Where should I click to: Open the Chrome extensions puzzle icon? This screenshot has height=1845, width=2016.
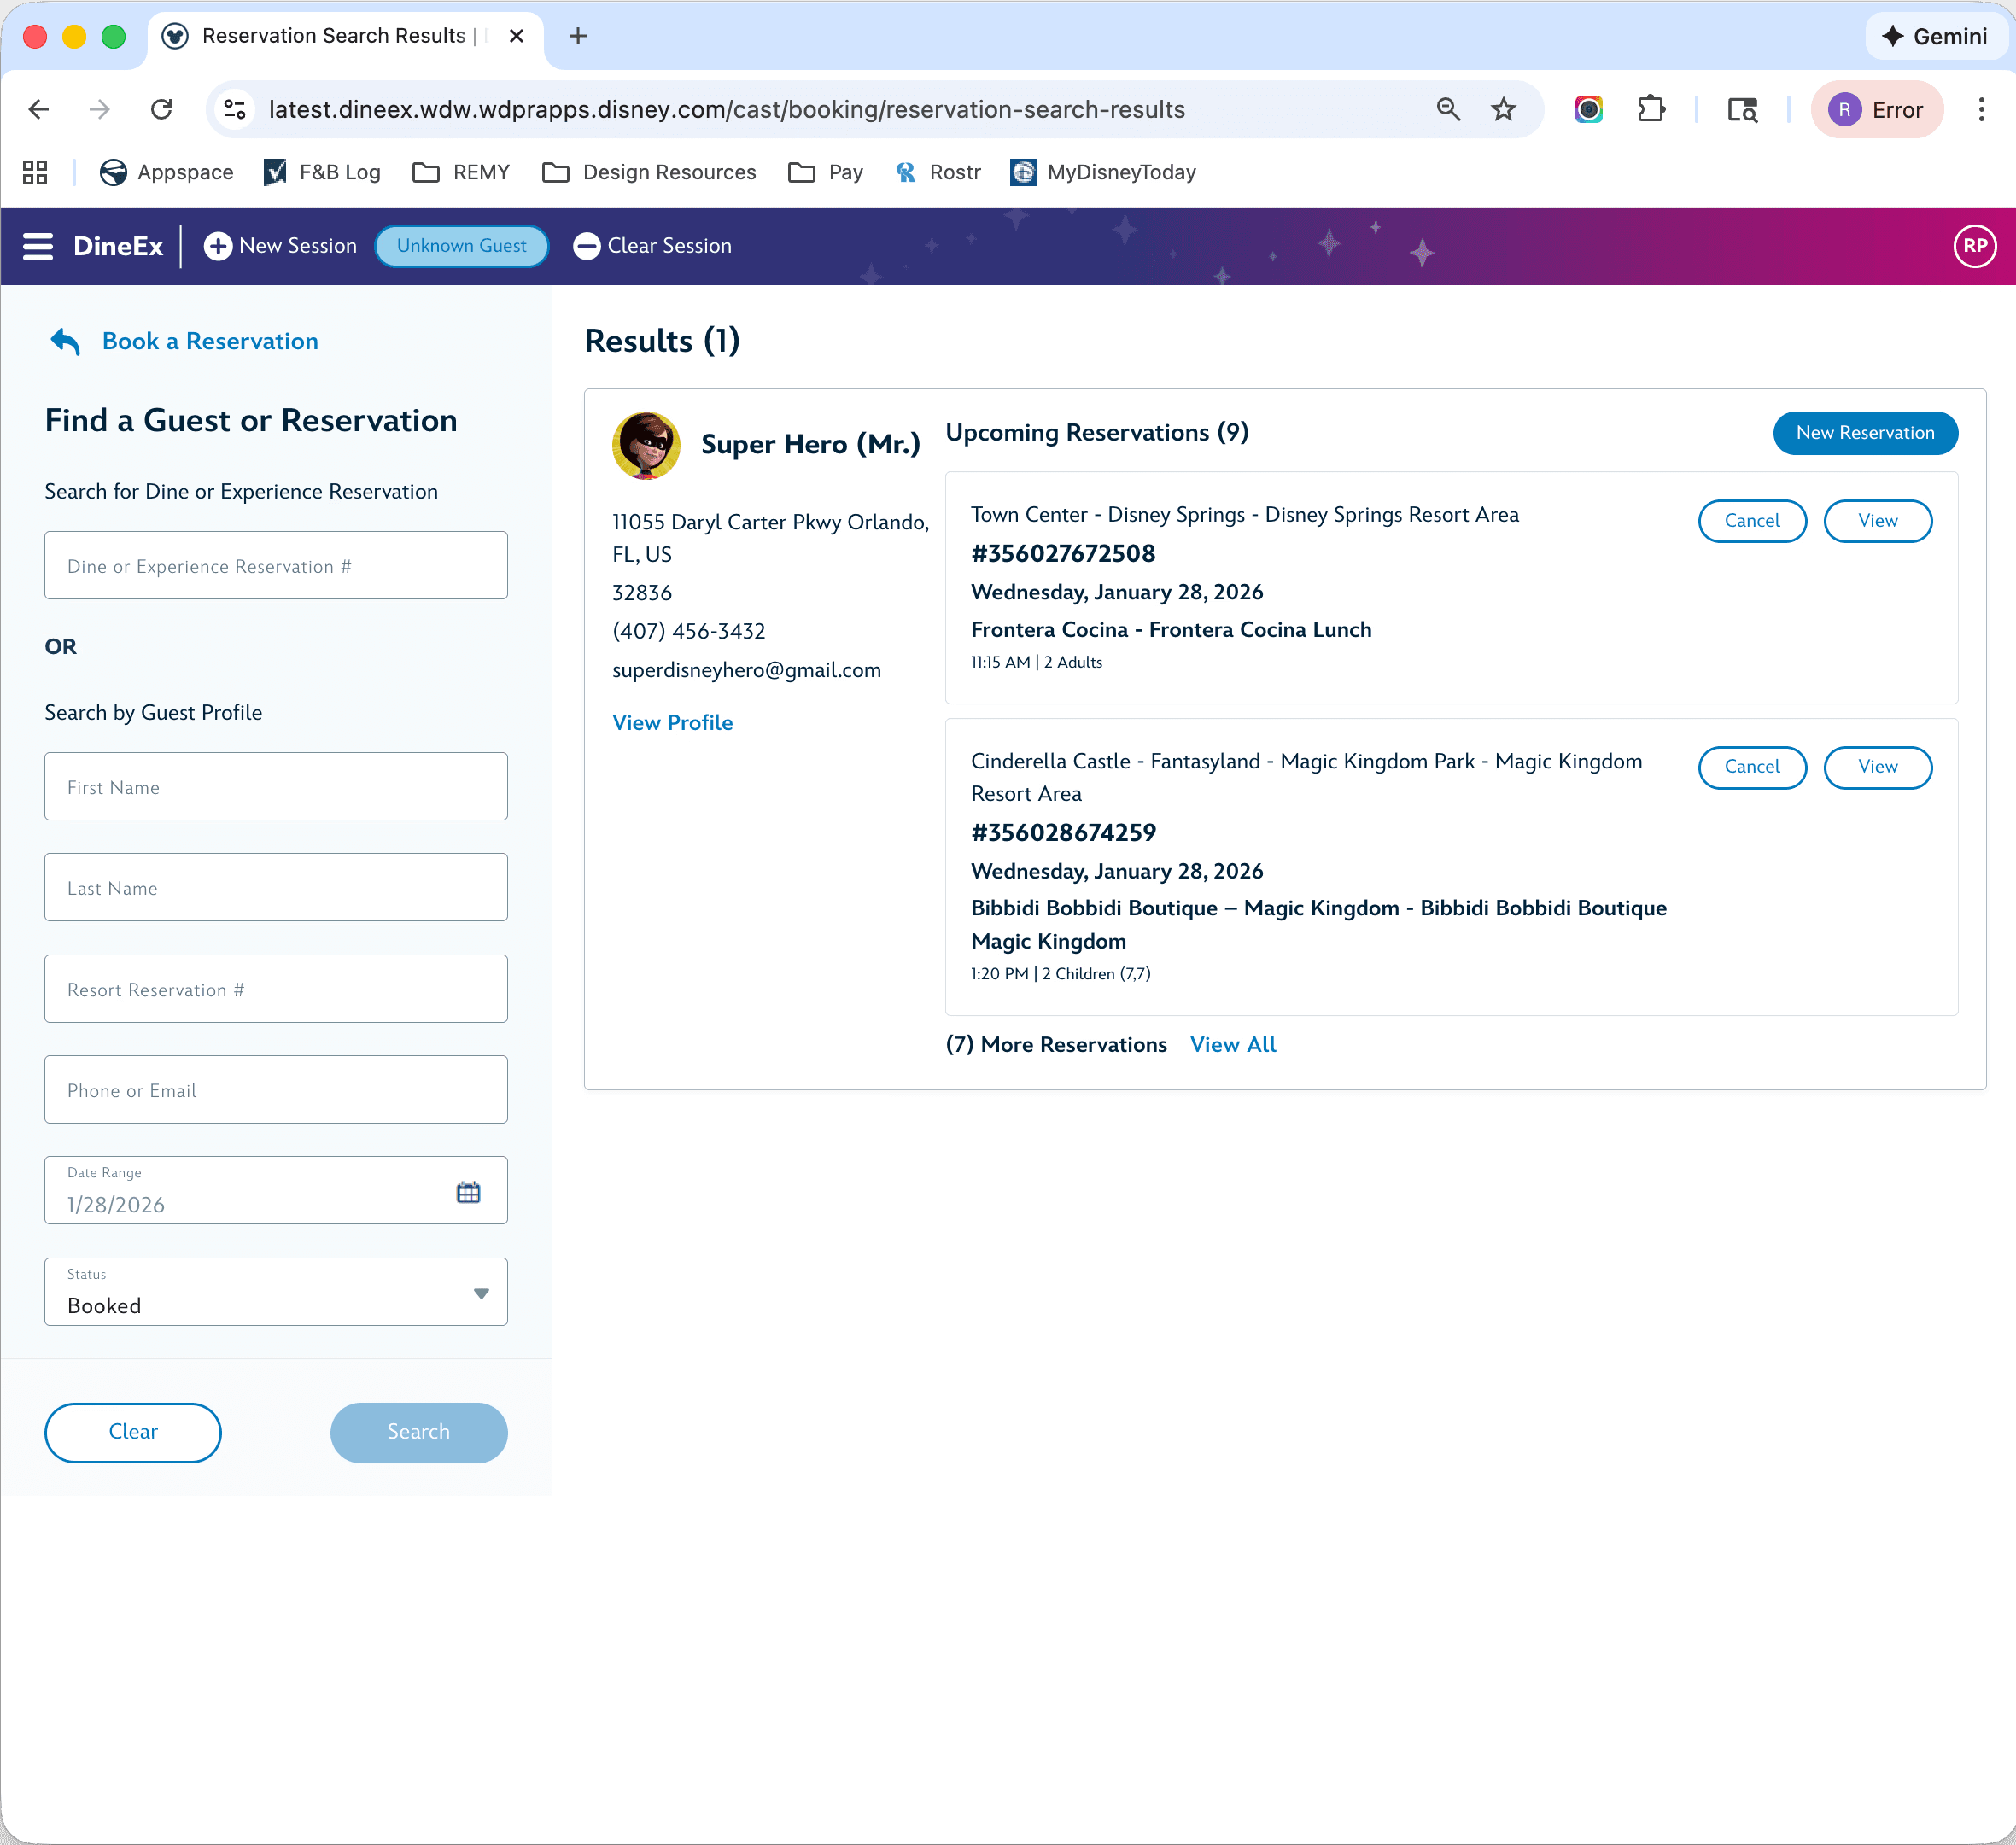pos(1651,109)
